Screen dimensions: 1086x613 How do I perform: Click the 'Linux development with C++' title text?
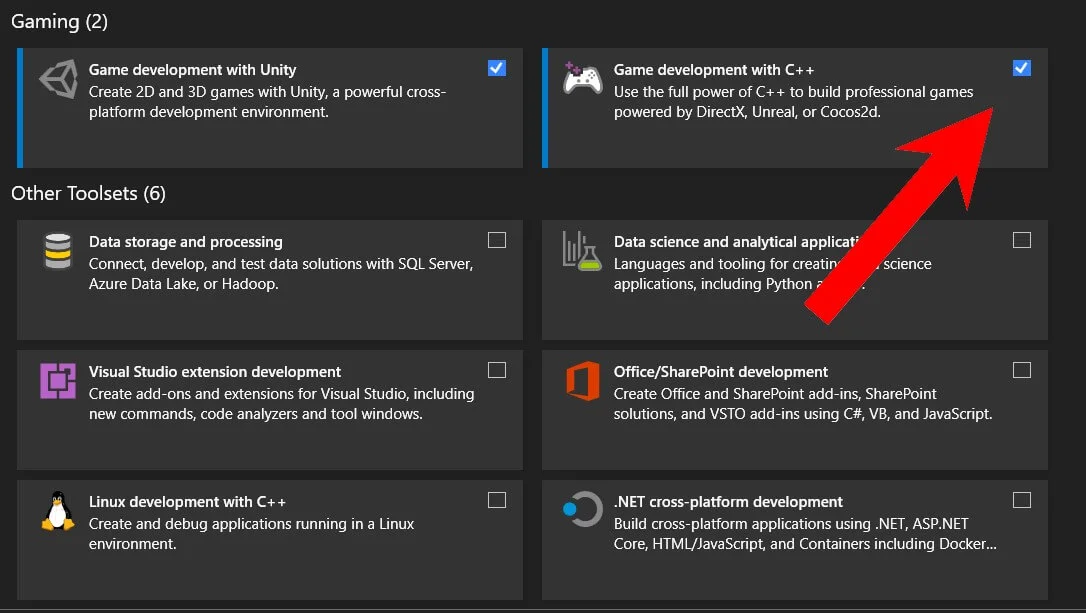tap(187, 502)
